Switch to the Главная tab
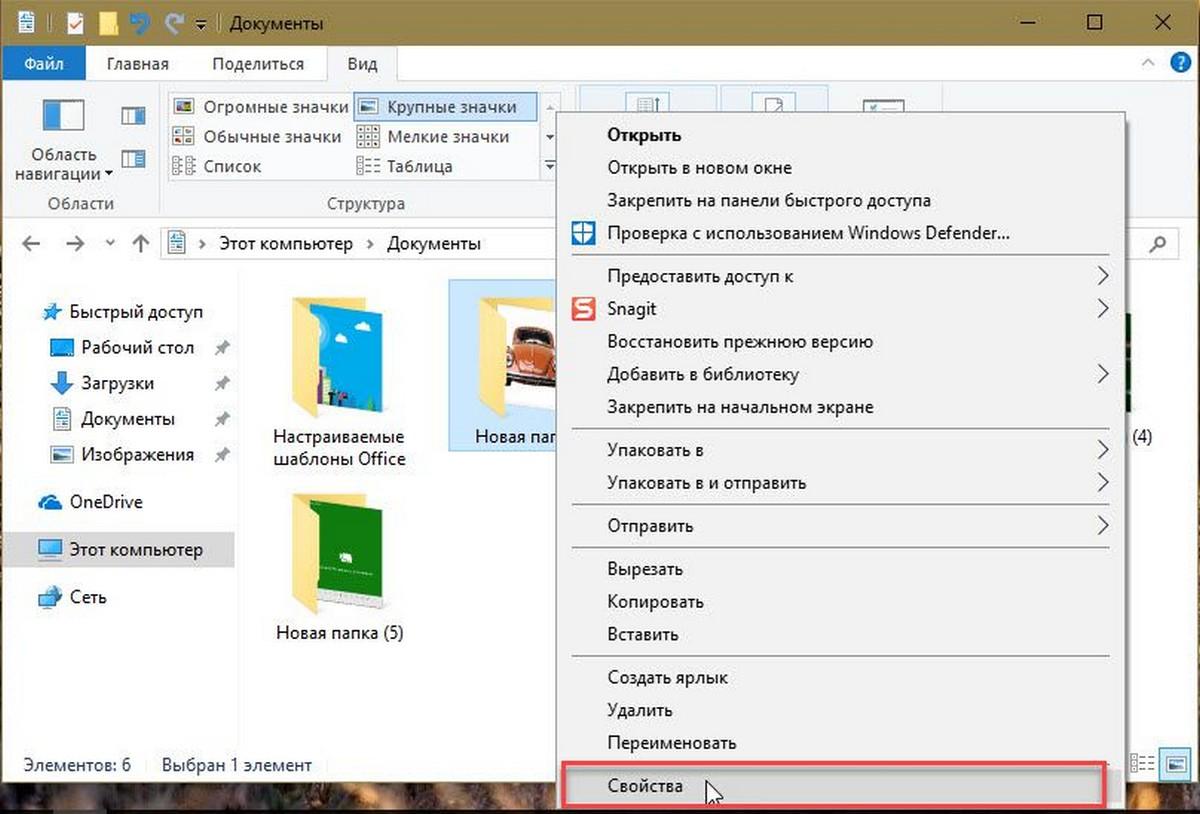This screenshot has width=1200, height=814. [138, 64]
